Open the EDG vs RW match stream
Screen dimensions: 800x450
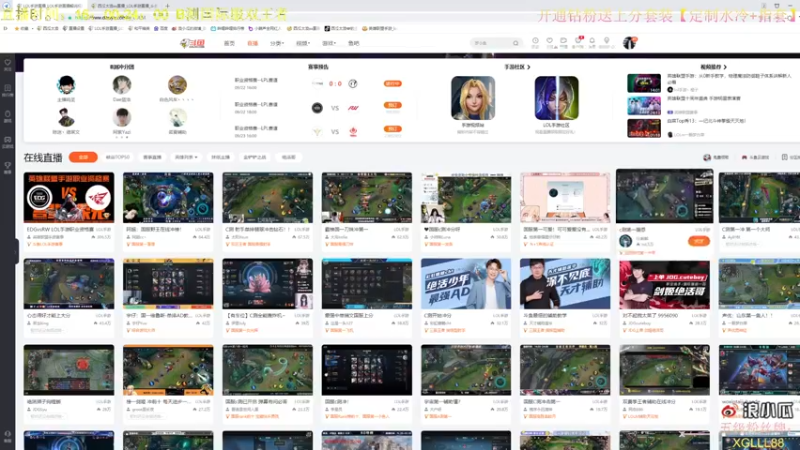coord(69,197)
